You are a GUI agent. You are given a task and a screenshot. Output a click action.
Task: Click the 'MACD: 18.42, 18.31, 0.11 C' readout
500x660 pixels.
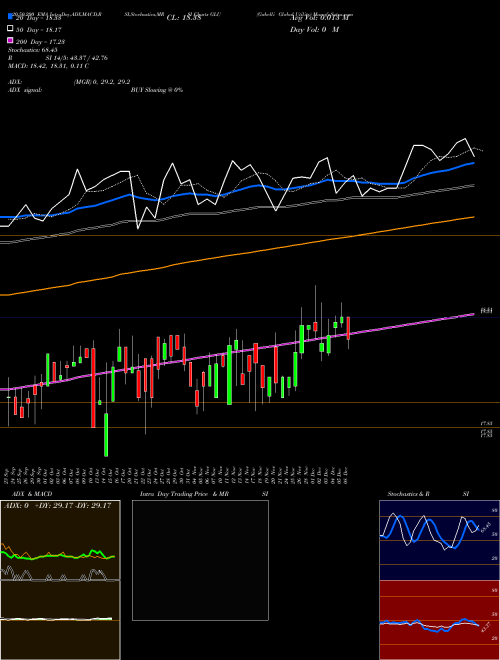48,66
